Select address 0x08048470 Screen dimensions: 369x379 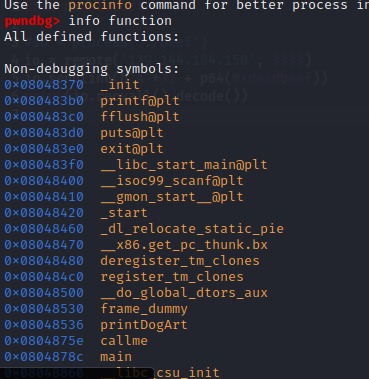click(44, 245)
